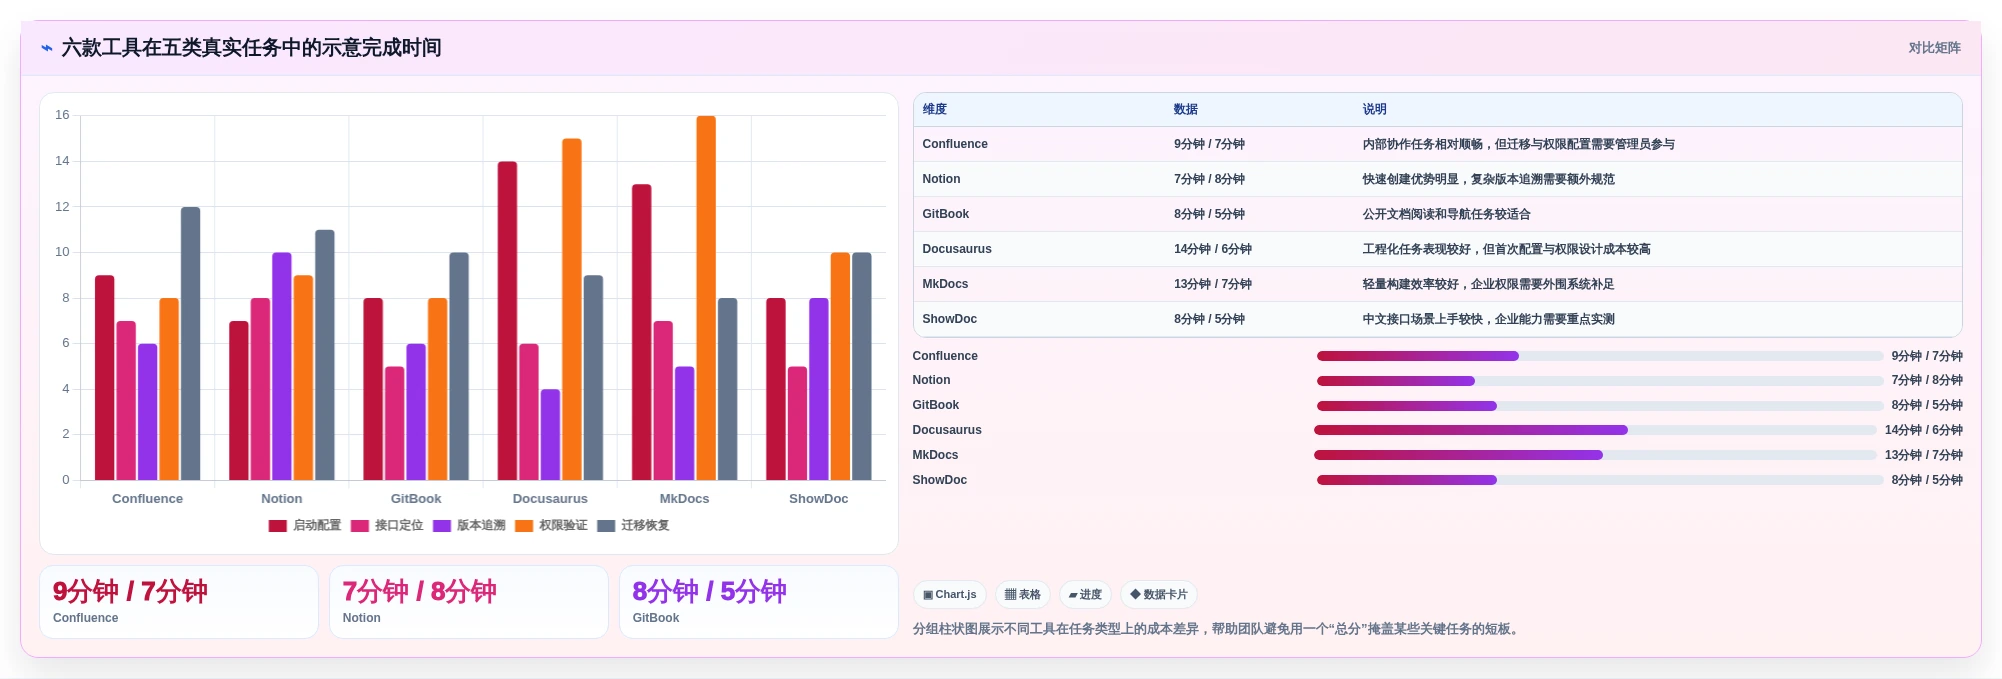
Task: Click the description starting 工程化任务表现较好
Action: pyautogui.click(x=1506, y=249)
